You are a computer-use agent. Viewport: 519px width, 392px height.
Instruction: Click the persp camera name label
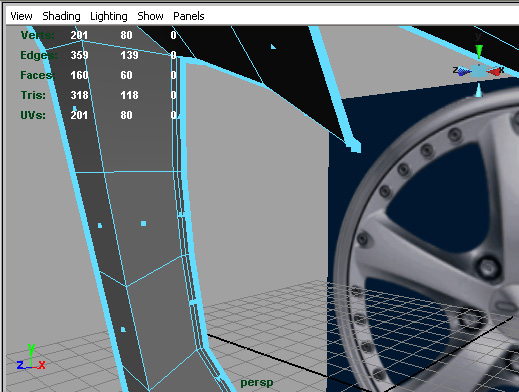(257, 383)
